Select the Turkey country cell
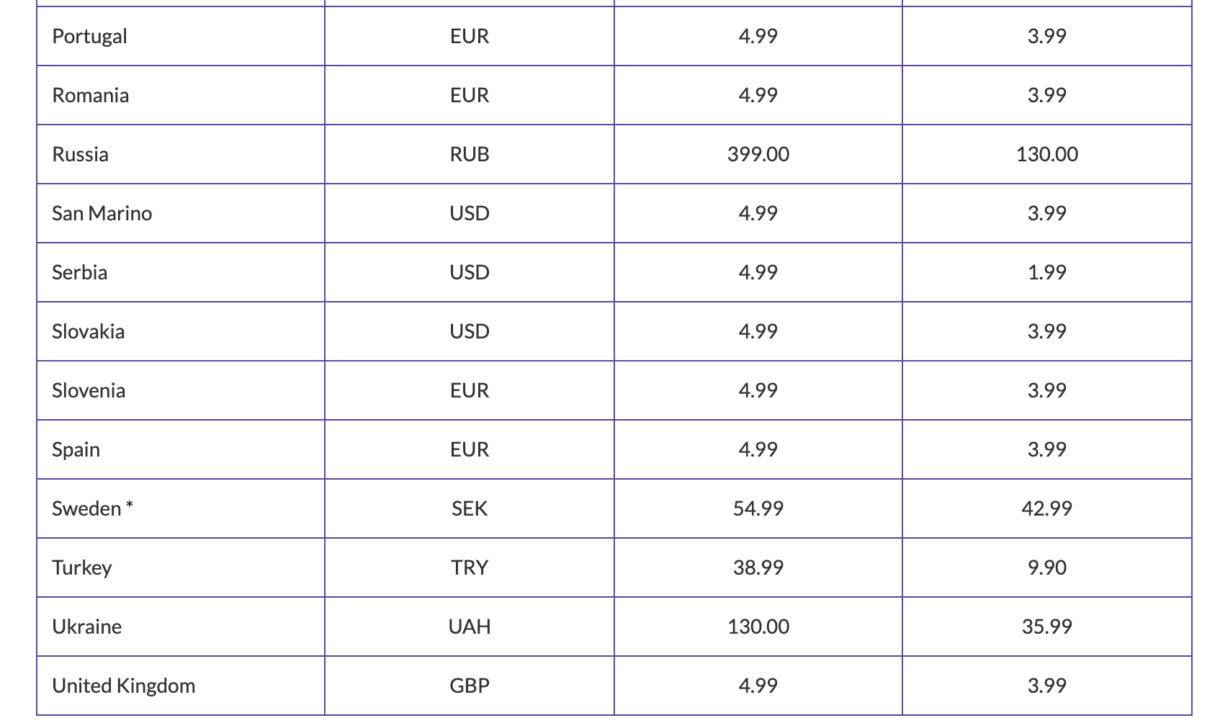The width and height of the screenshot is (1220, 723). (x=181, y=567)
